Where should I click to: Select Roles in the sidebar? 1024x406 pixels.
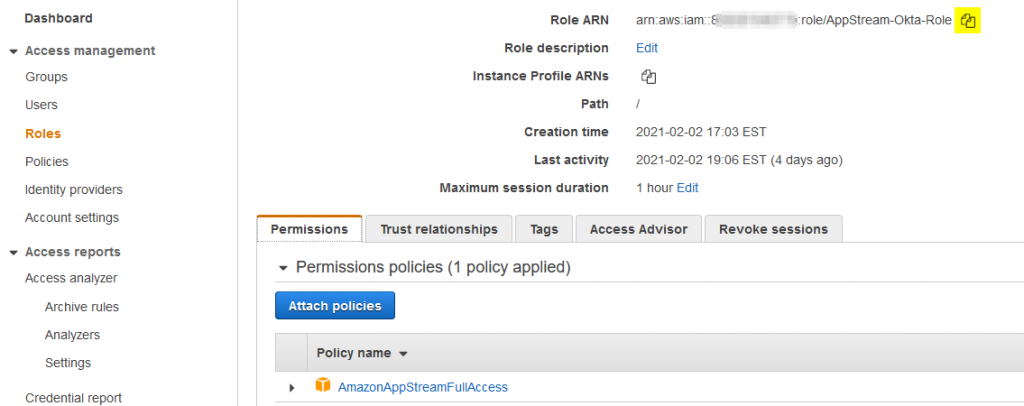[43, 134]
